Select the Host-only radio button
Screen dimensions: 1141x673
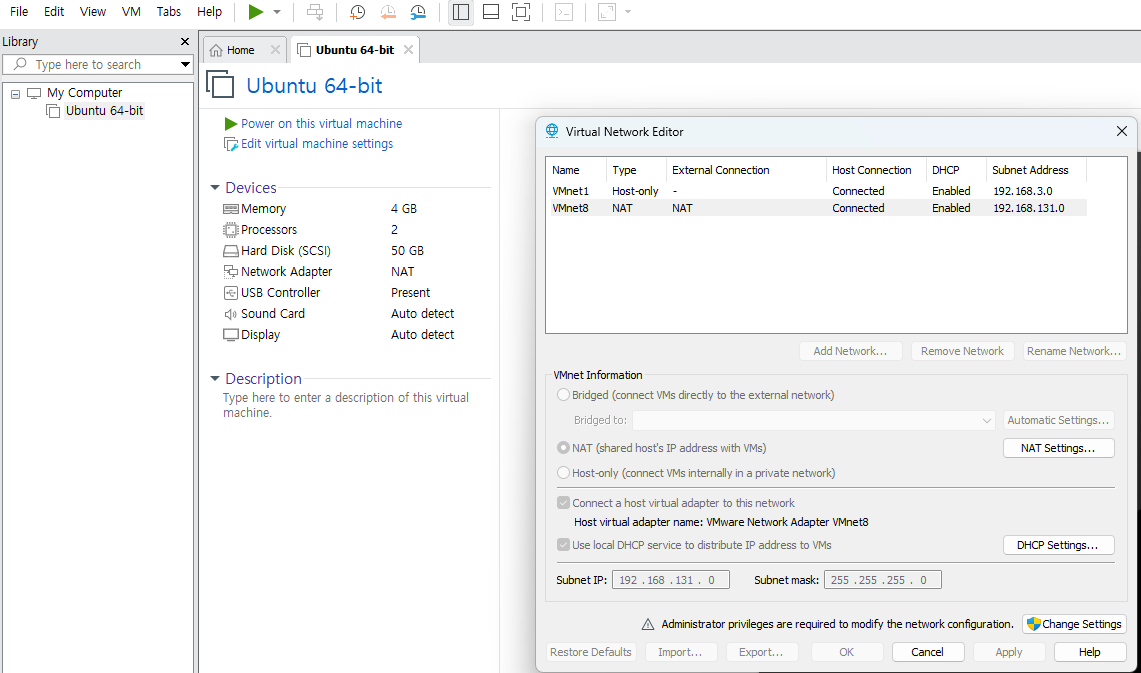click(x=563, y=473)
